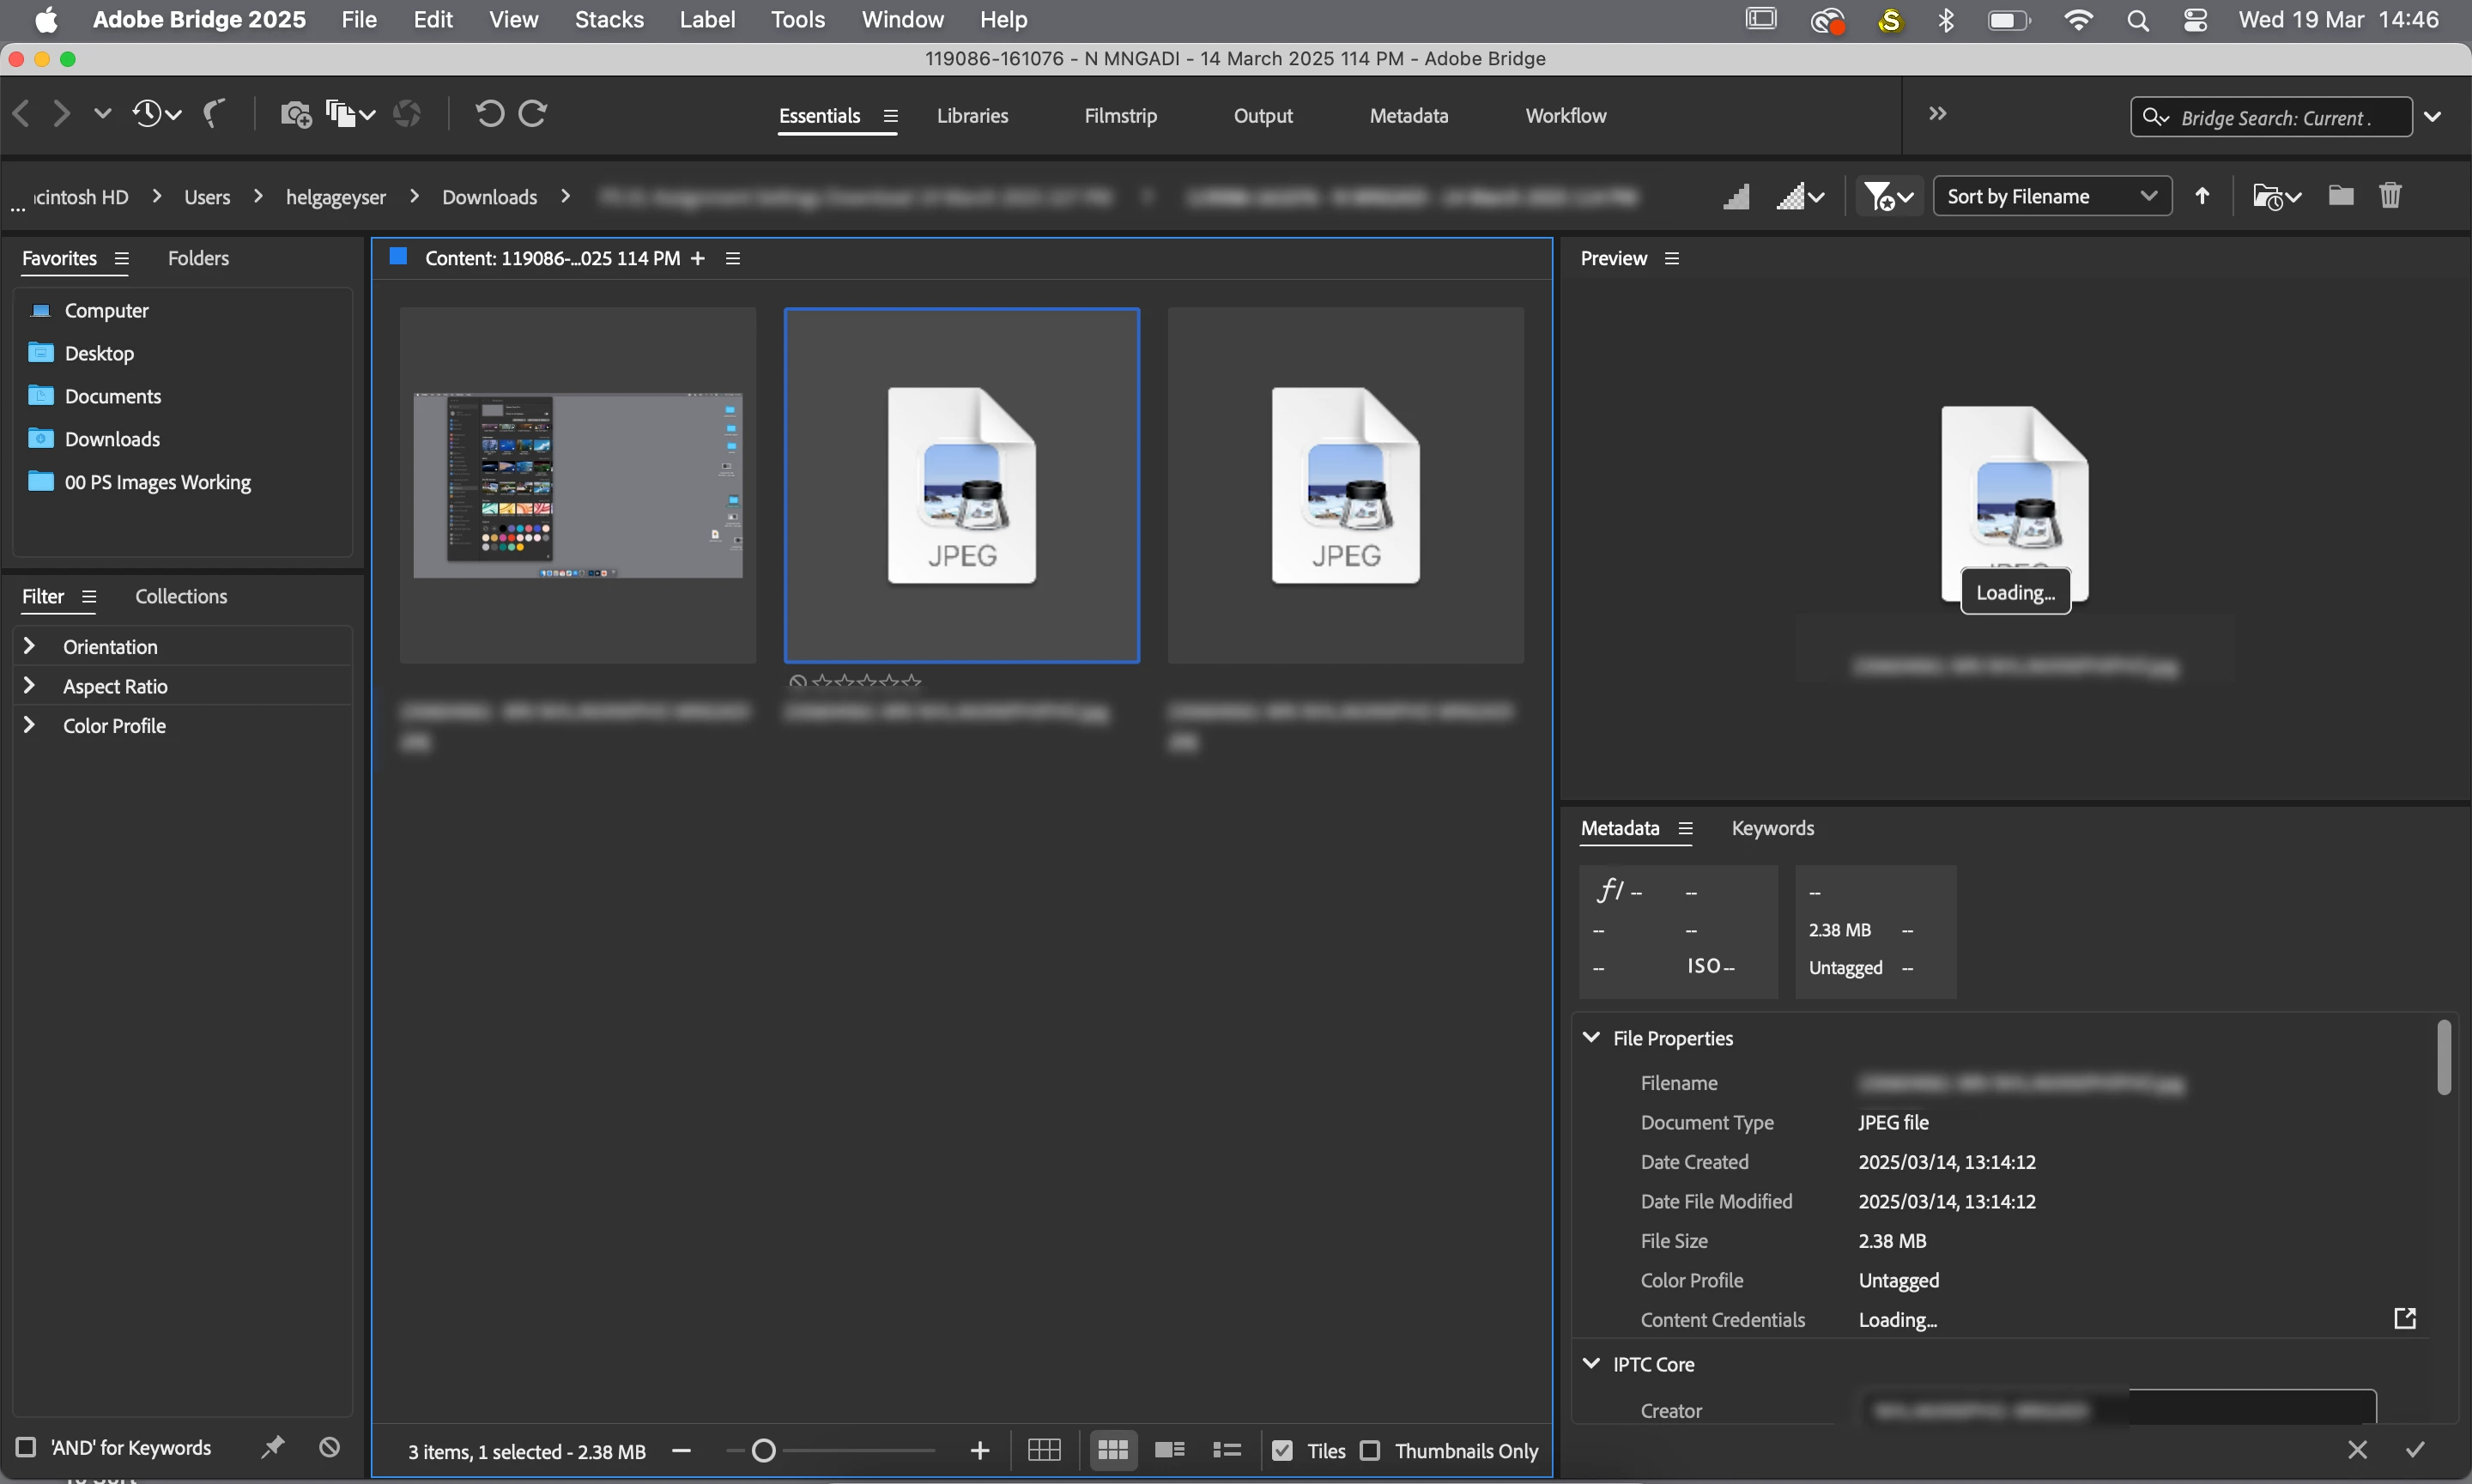Switch to the Filmstrip workspace

pos(1120,116)
